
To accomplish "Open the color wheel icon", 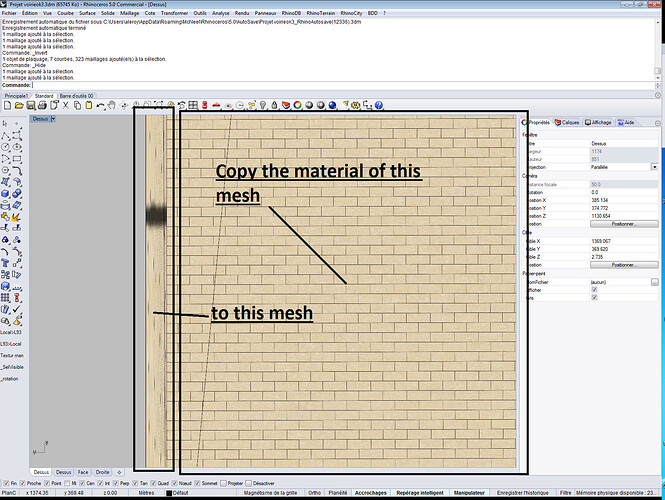I will [297, 105].
